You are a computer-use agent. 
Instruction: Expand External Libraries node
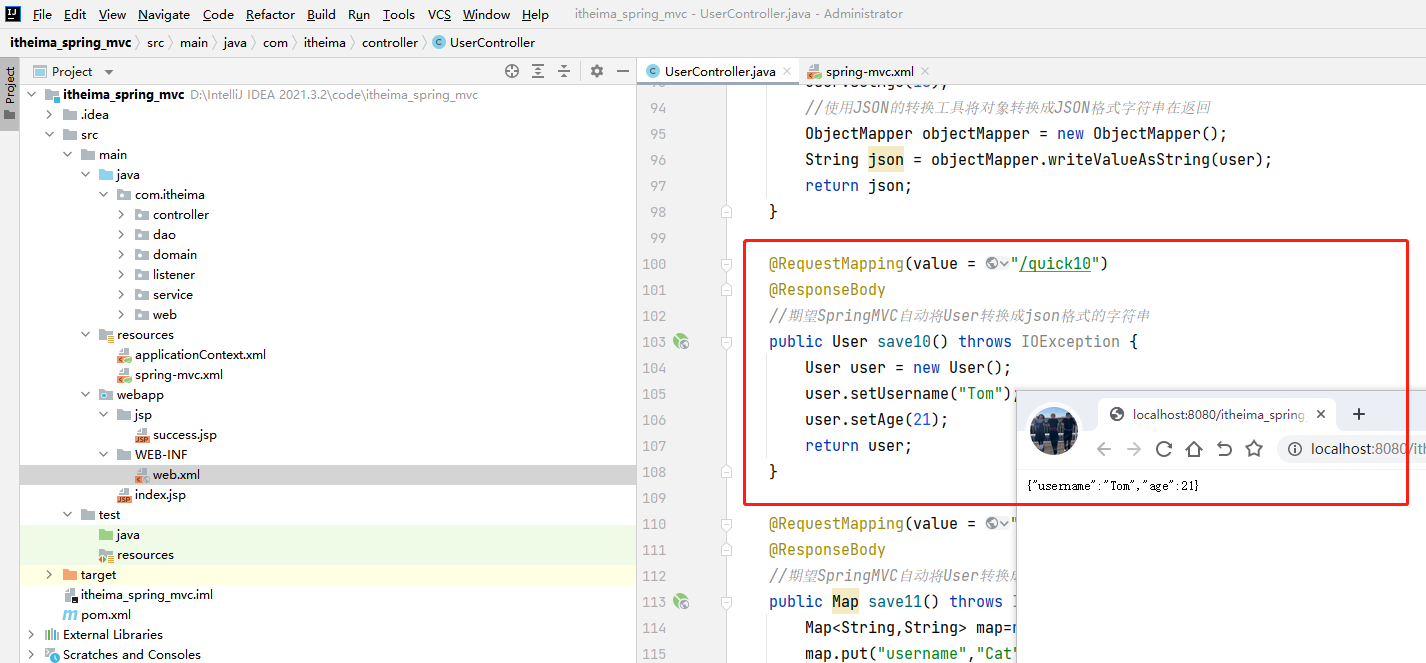pyautogui.click(x=32, y=635)
